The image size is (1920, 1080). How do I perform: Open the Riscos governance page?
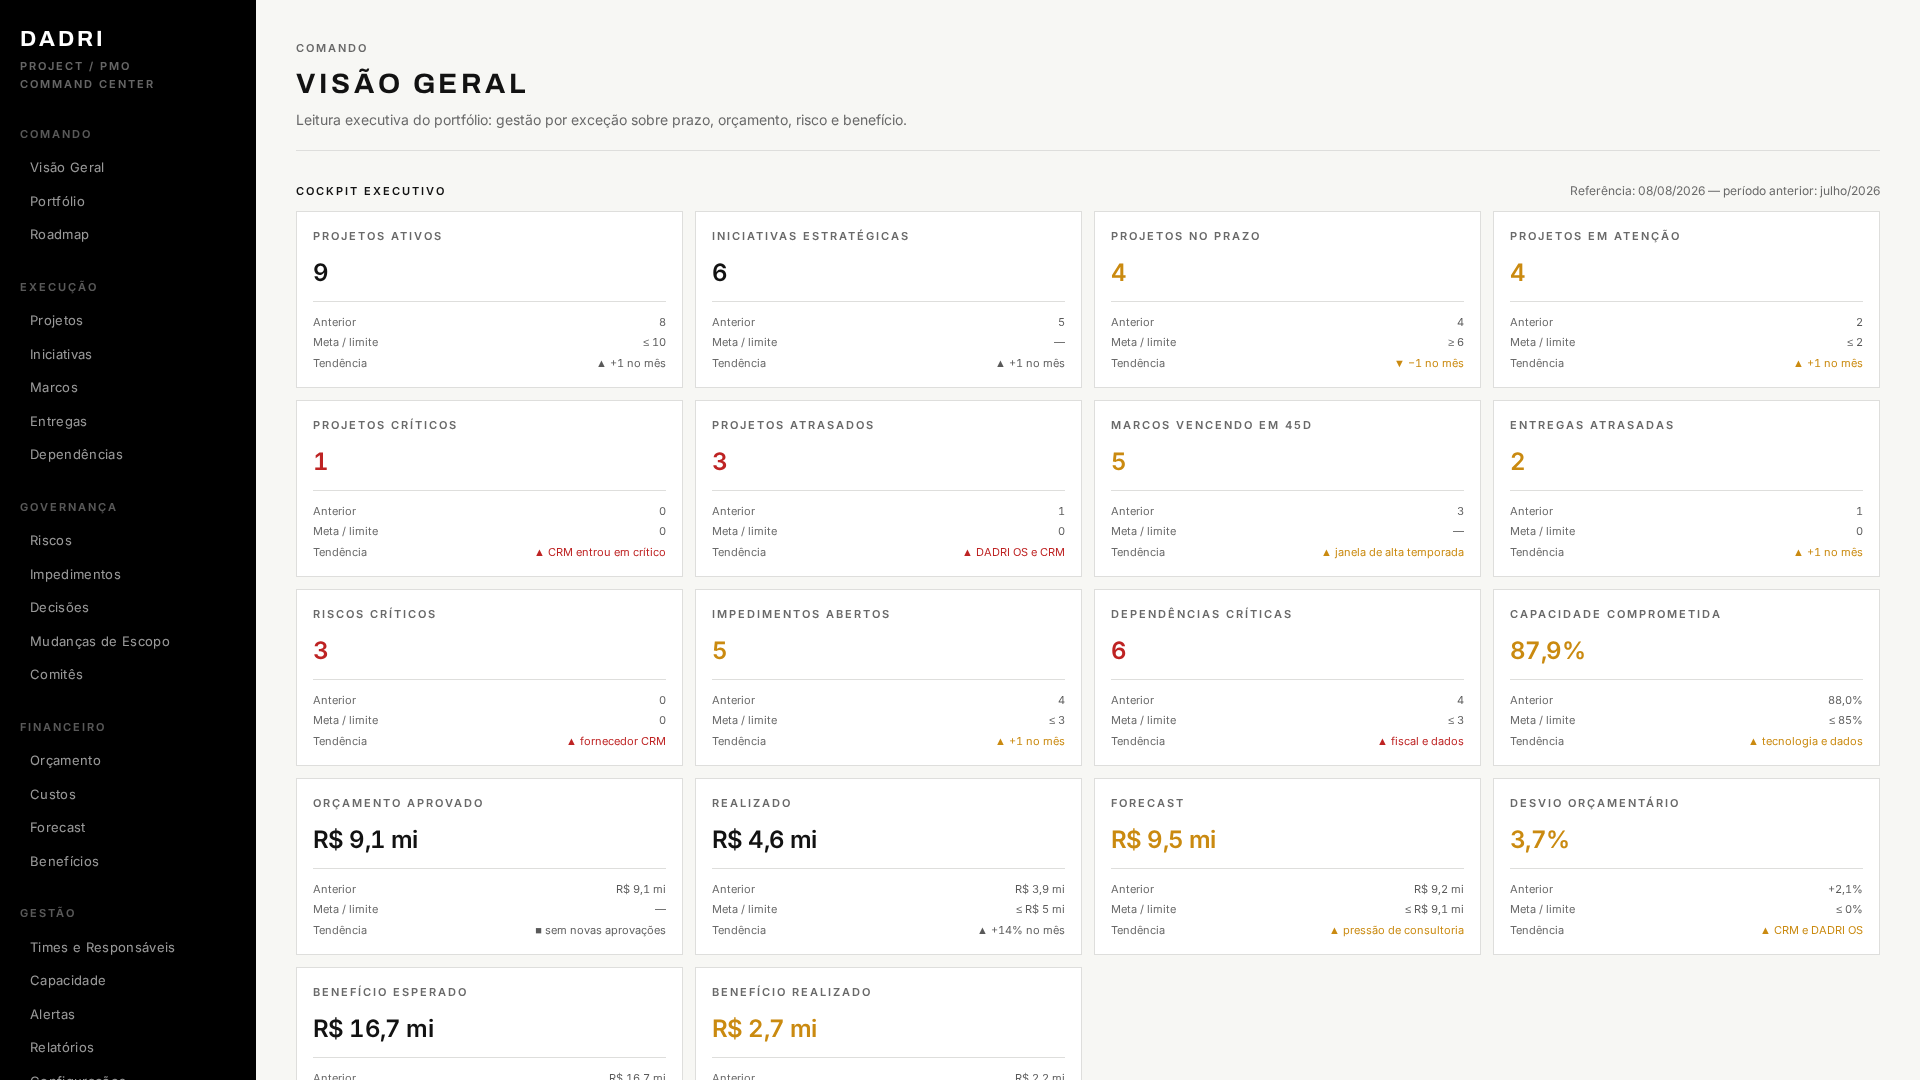click(128, 540)
